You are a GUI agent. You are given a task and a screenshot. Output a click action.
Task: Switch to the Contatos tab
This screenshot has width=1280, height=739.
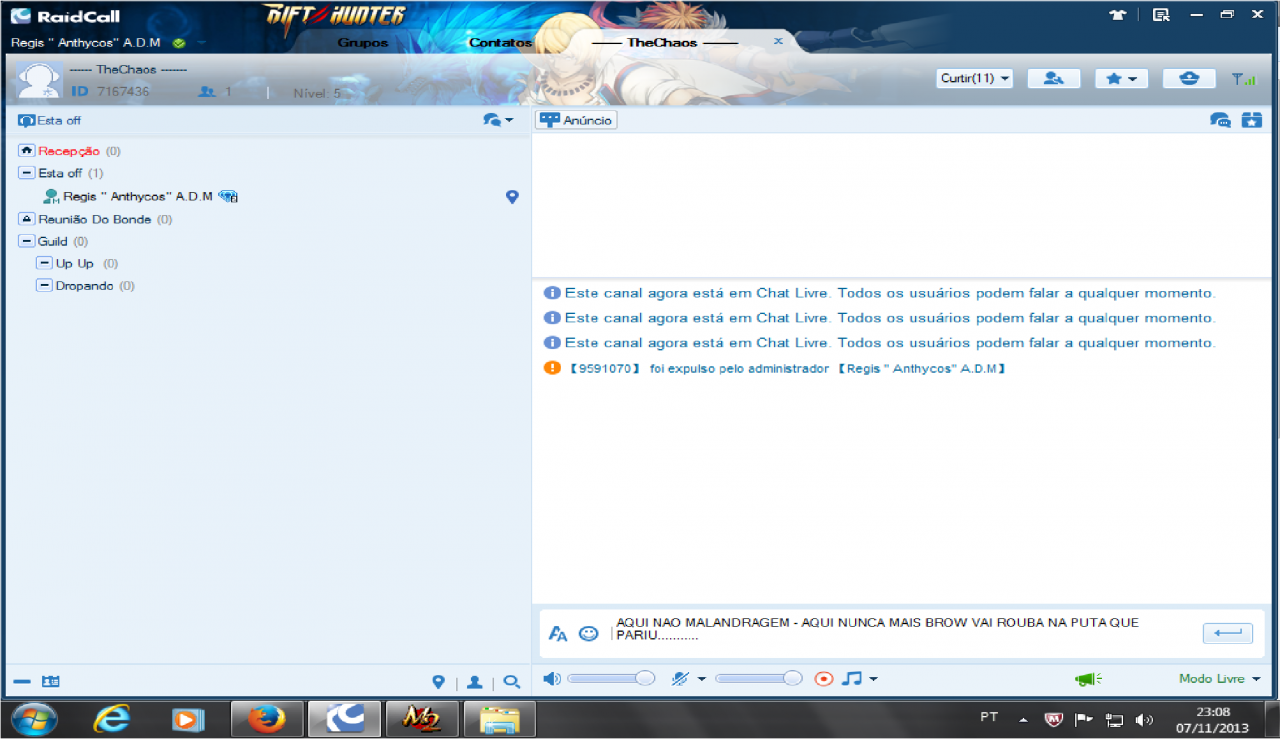click(x=500, y=43)
